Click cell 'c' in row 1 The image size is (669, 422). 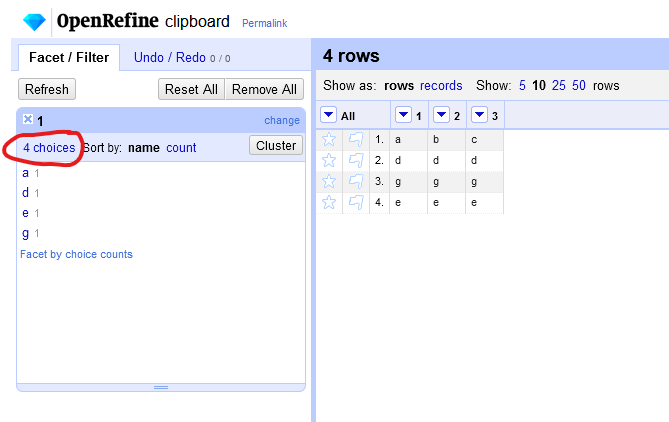484,140
